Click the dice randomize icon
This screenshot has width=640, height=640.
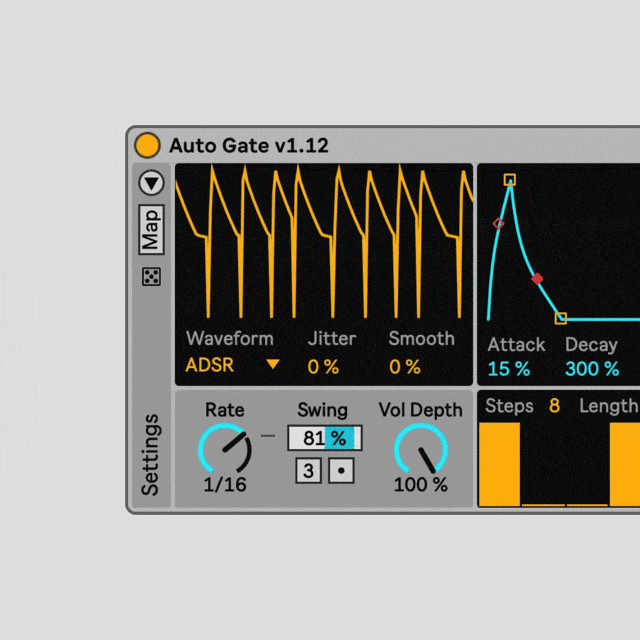[x=151, y=277]
